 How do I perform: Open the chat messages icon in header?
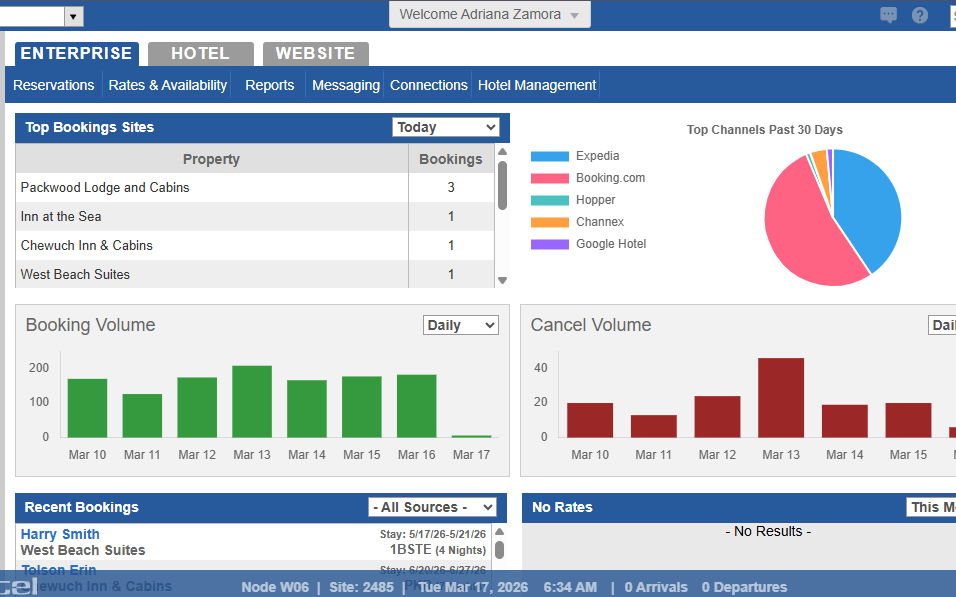[x=888, y=15]
